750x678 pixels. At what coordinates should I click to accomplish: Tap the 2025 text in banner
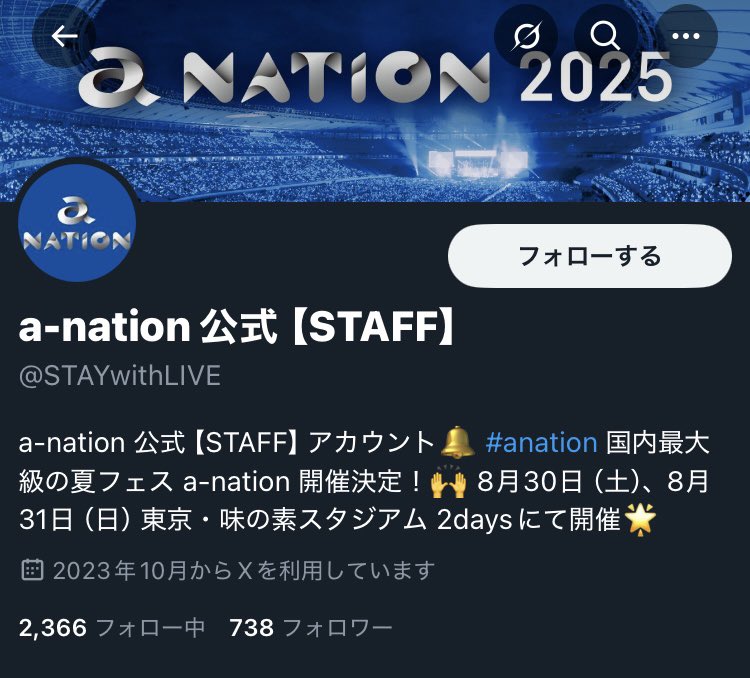pos(596,77)
